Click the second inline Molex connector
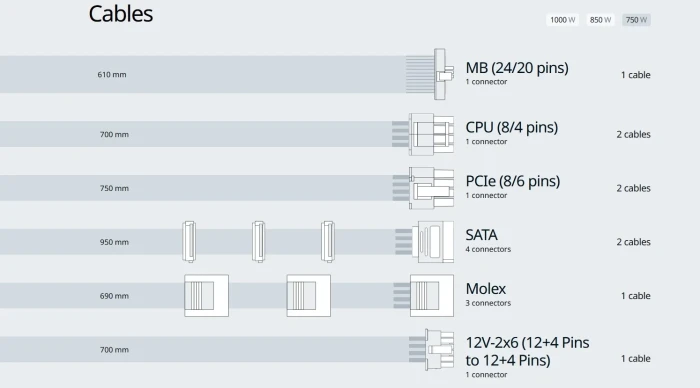Viewport: 700px width, 388px height. click(308, 296)
